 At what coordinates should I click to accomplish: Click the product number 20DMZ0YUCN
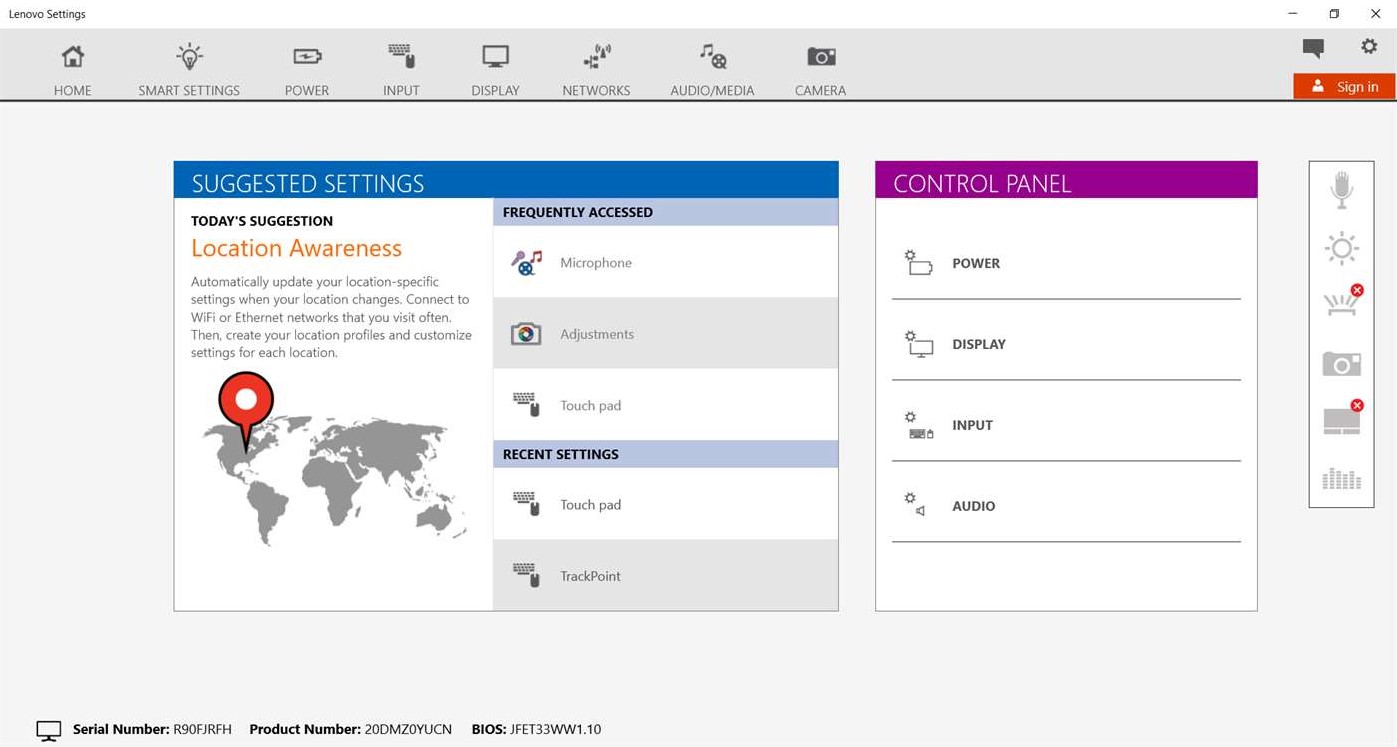point(406,729)
